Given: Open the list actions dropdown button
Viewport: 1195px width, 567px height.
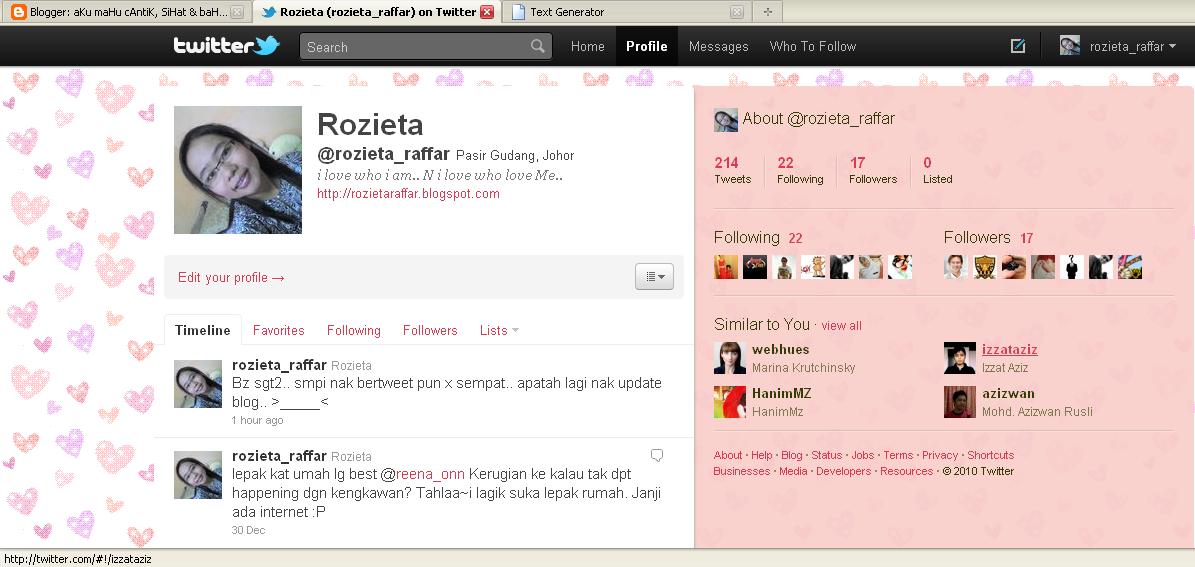Looking at the screenshot, I should click(655, 277).
